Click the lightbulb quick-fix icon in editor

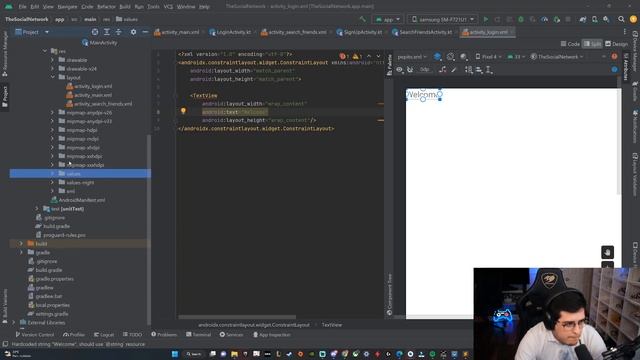pos(183,111)
